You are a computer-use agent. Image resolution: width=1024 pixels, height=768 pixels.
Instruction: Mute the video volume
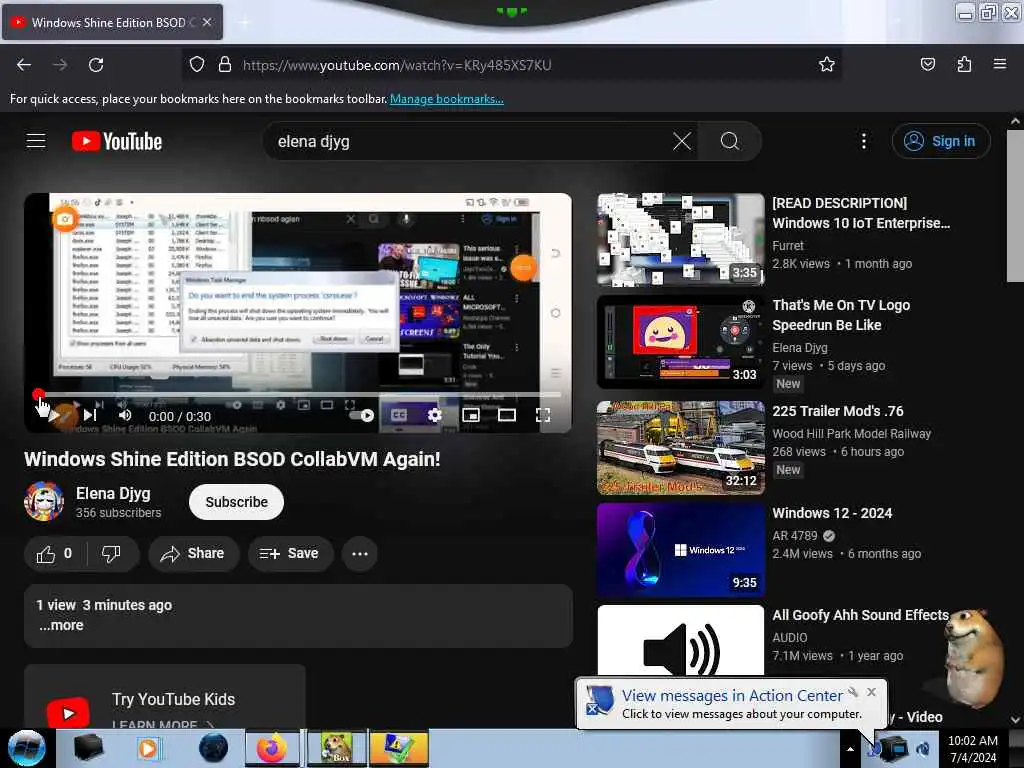click(125, 415)
